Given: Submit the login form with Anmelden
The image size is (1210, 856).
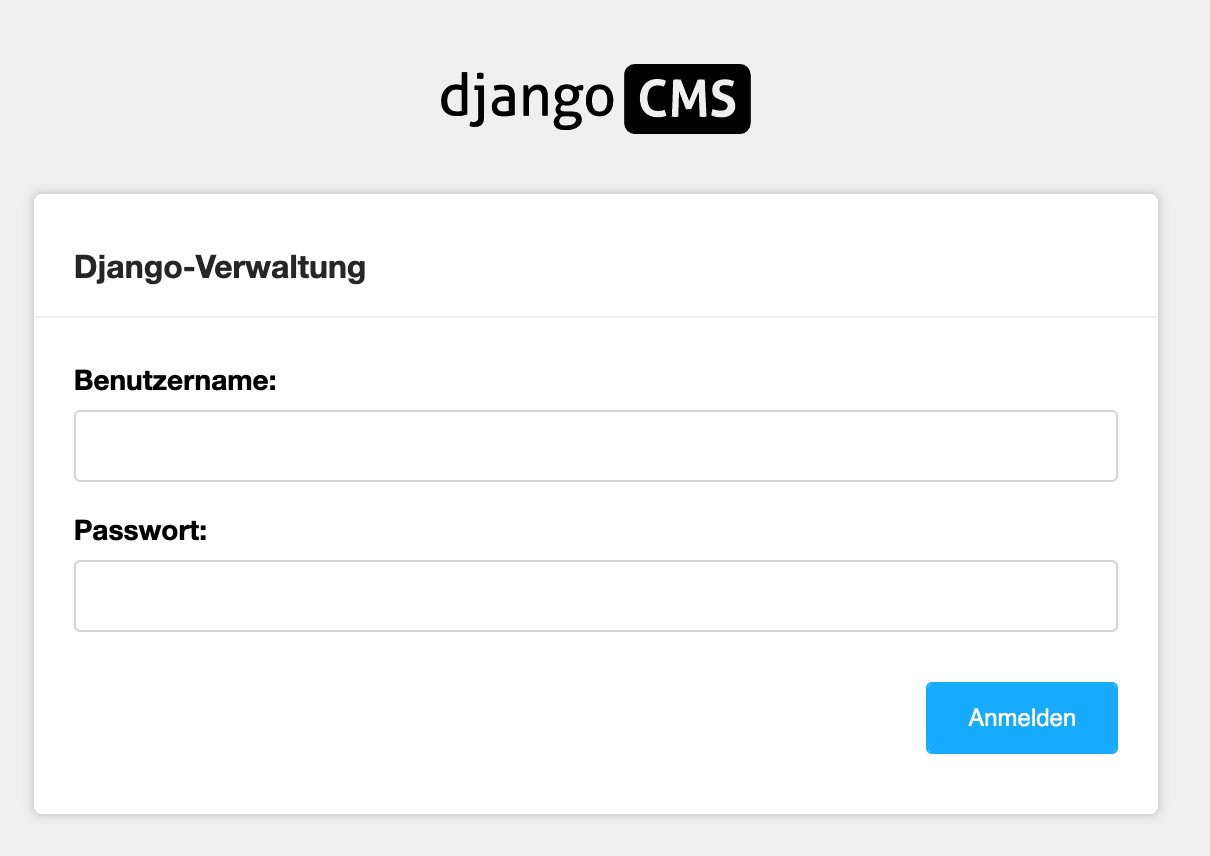Looking at the screenshot, I should (x=1022, y=718).
